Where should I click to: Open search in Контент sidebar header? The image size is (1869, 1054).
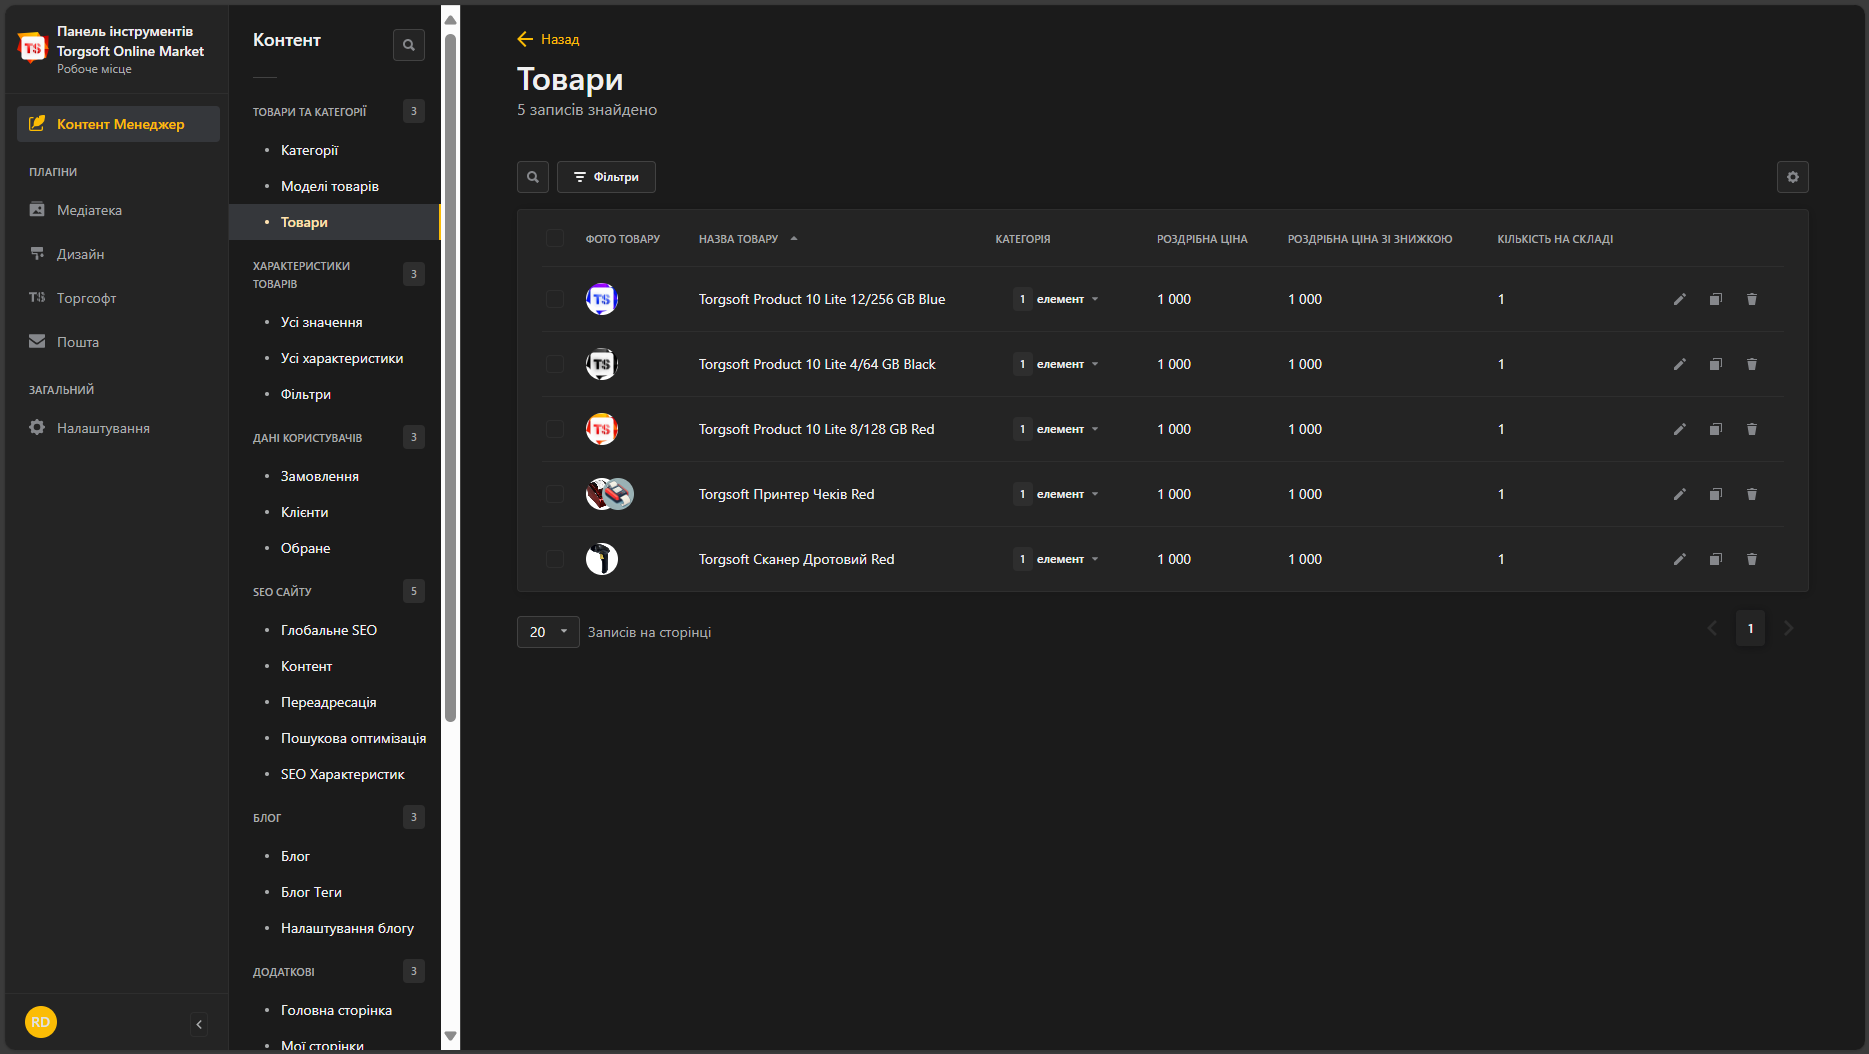coord(409,45)
